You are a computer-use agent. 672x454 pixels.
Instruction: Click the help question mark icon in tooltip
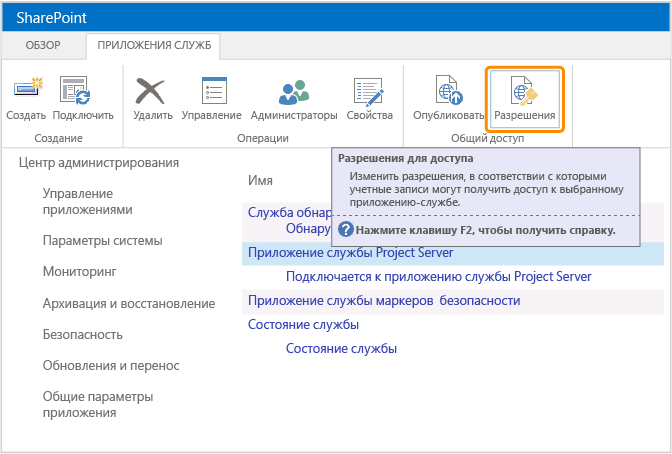[345, 230]
